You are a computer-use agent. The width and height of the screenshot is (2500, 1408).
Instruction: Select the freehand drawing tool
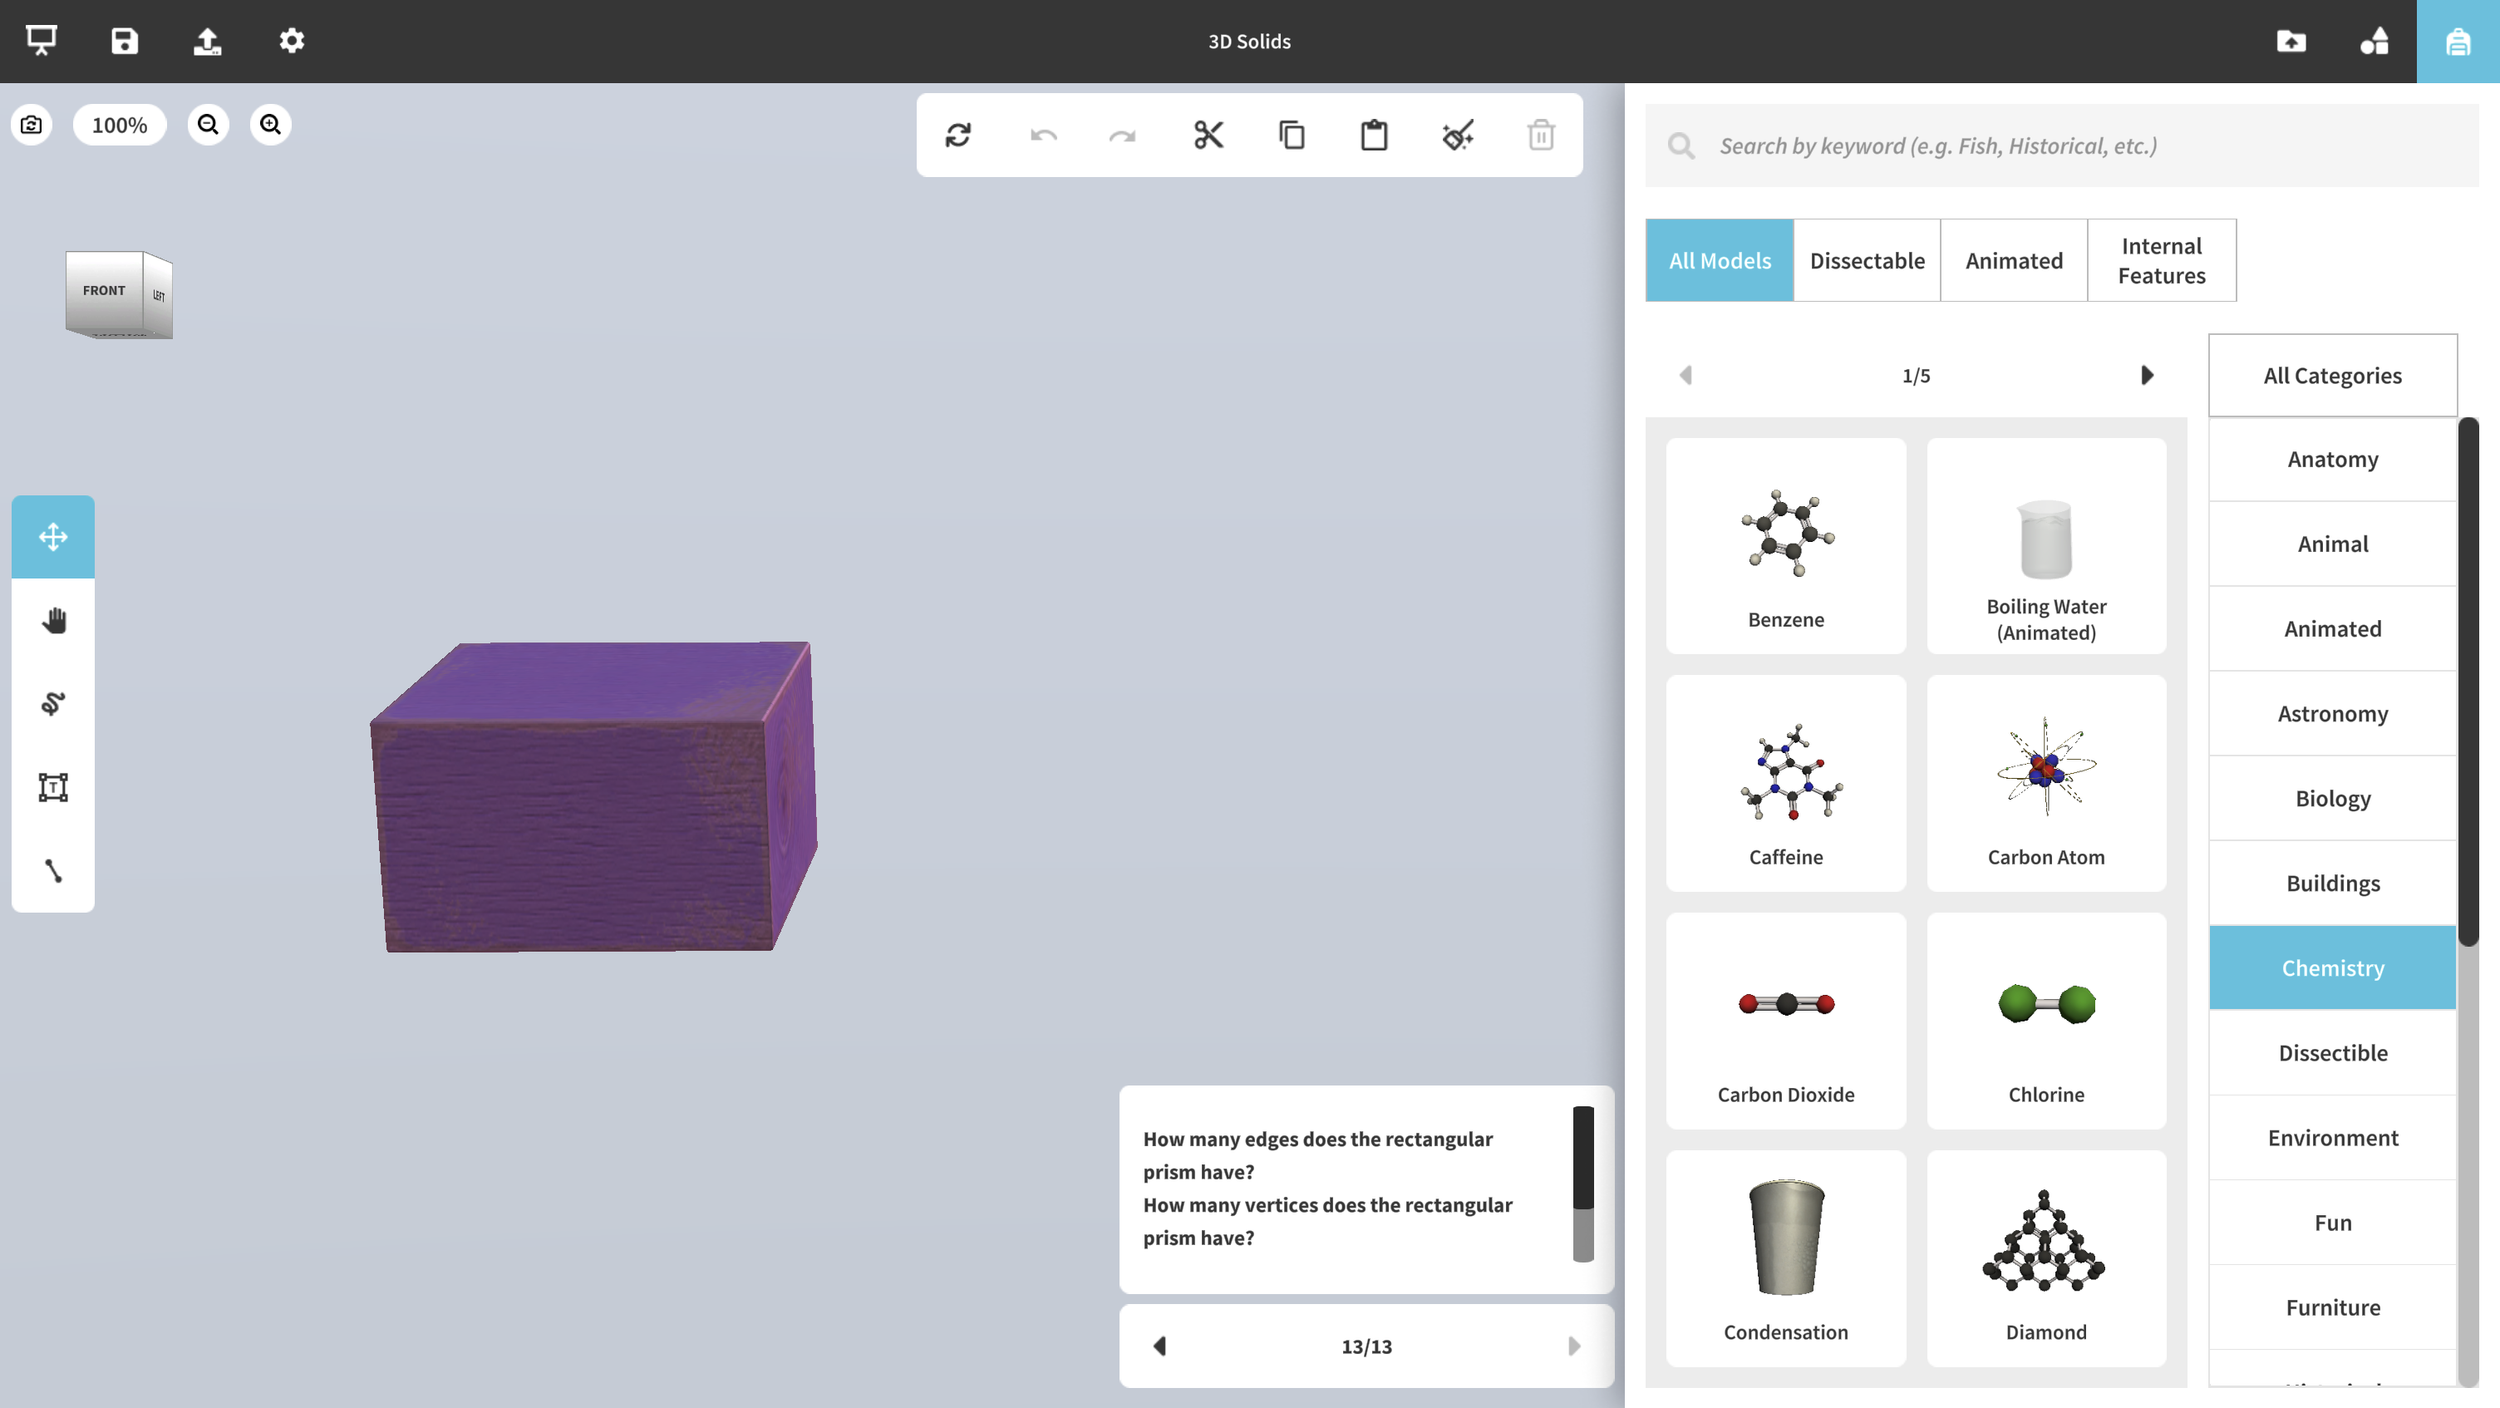(53, 704)
